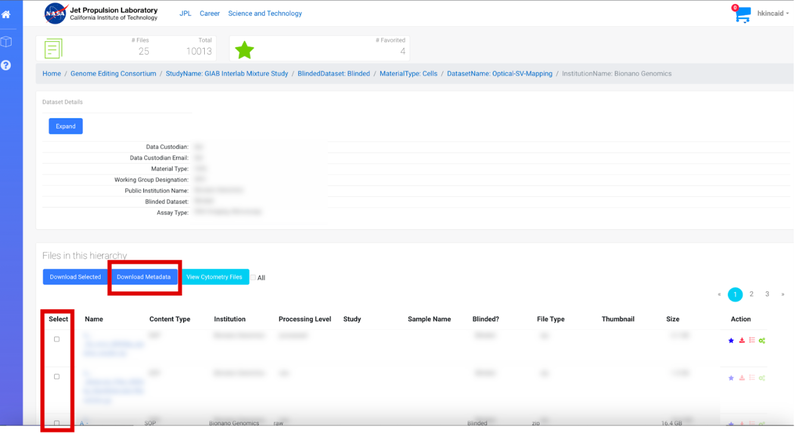Image resolution: width=800 pixels, height=434 pixels.
Task: Click the Institution column header
Action: click(230, 319)
